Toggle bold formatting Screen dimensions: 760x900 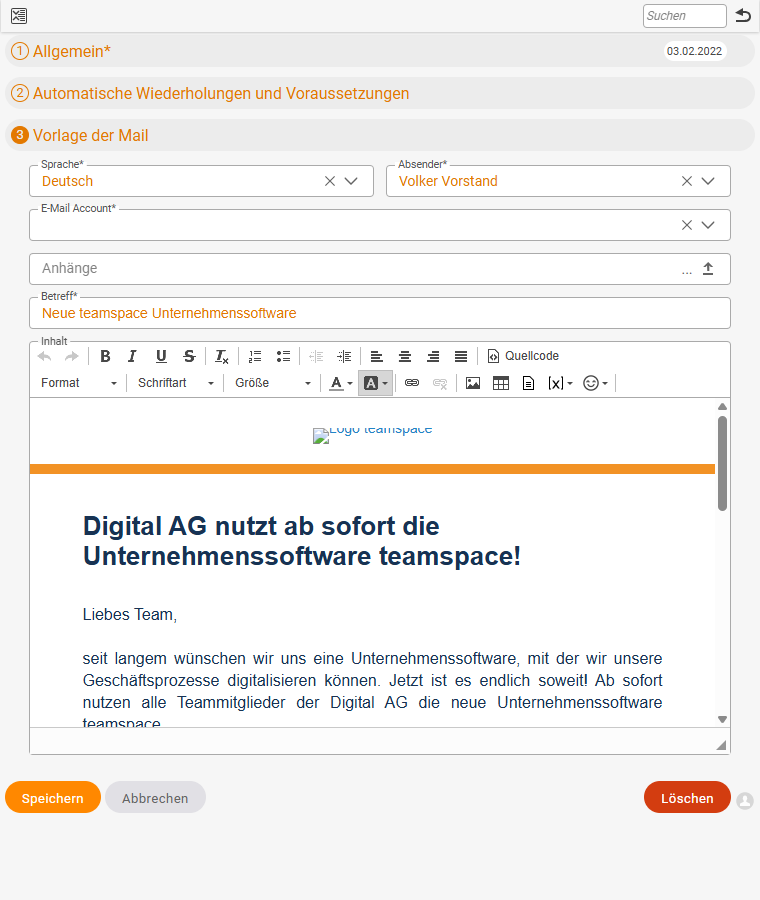[x=105, y=356]
